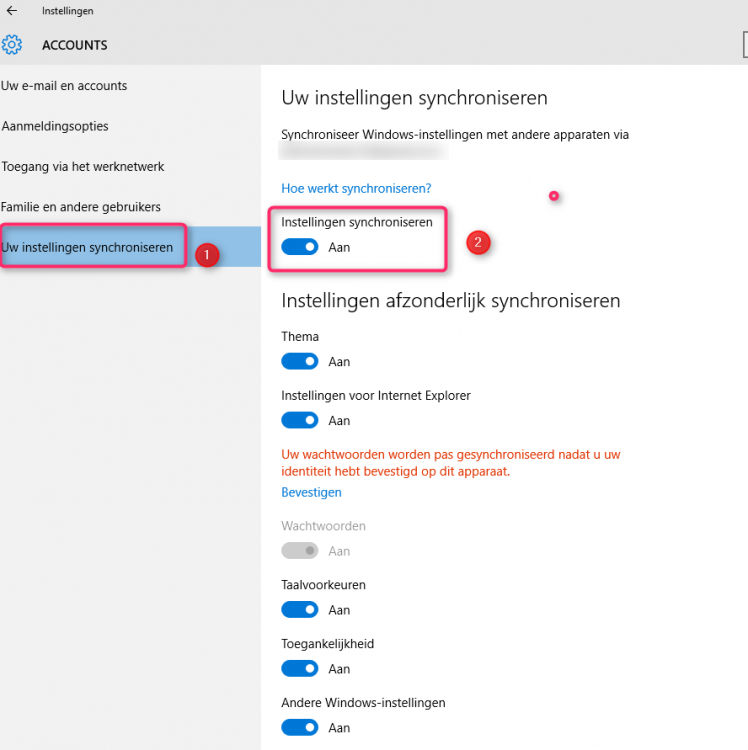Click the Accounts settings gear icon
Image resolution: width=748 pixels, height=750 pixels.
[x=12, y=45]
